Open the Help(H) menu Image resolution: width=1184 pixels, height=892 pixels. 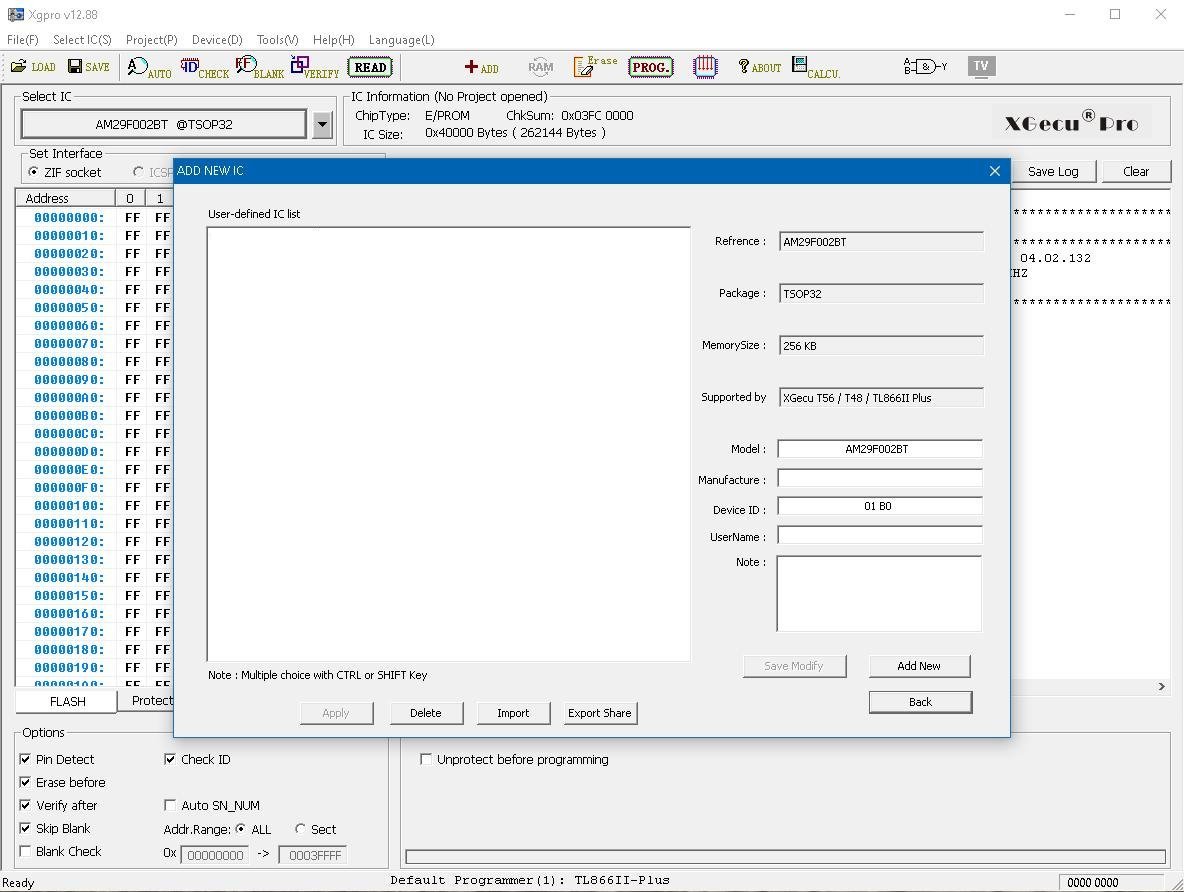(334, 39)
